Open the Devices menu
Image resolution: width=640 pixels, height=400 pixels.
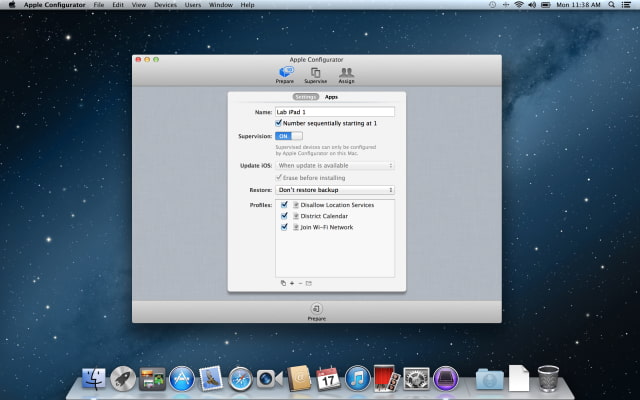tap(165, 5)
